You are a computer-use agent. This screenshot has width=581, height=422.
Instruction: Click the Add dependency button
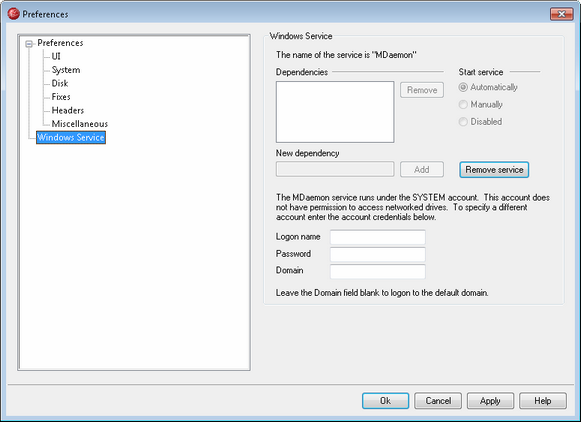(422, 170)
